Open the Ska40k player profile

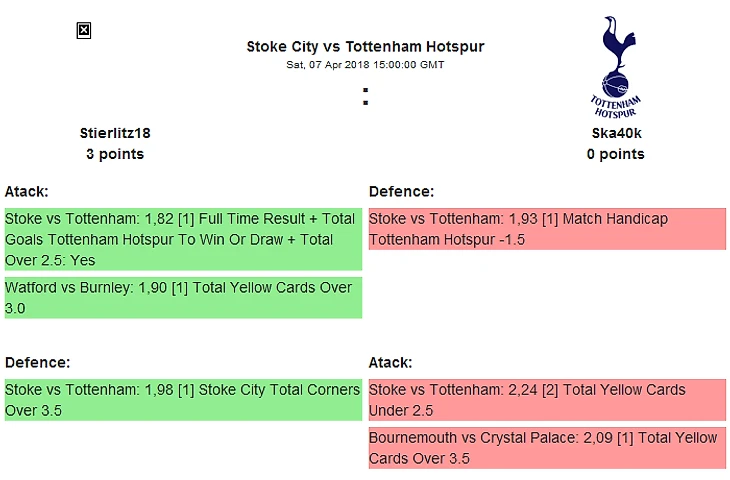[x=615, y=133]
